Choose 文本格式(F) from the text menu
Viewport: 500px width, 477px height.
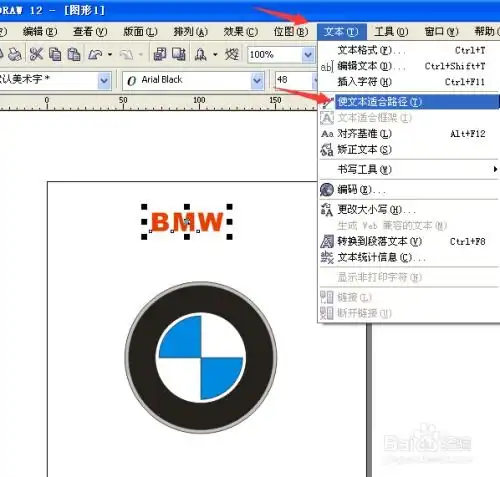[409, 50]
